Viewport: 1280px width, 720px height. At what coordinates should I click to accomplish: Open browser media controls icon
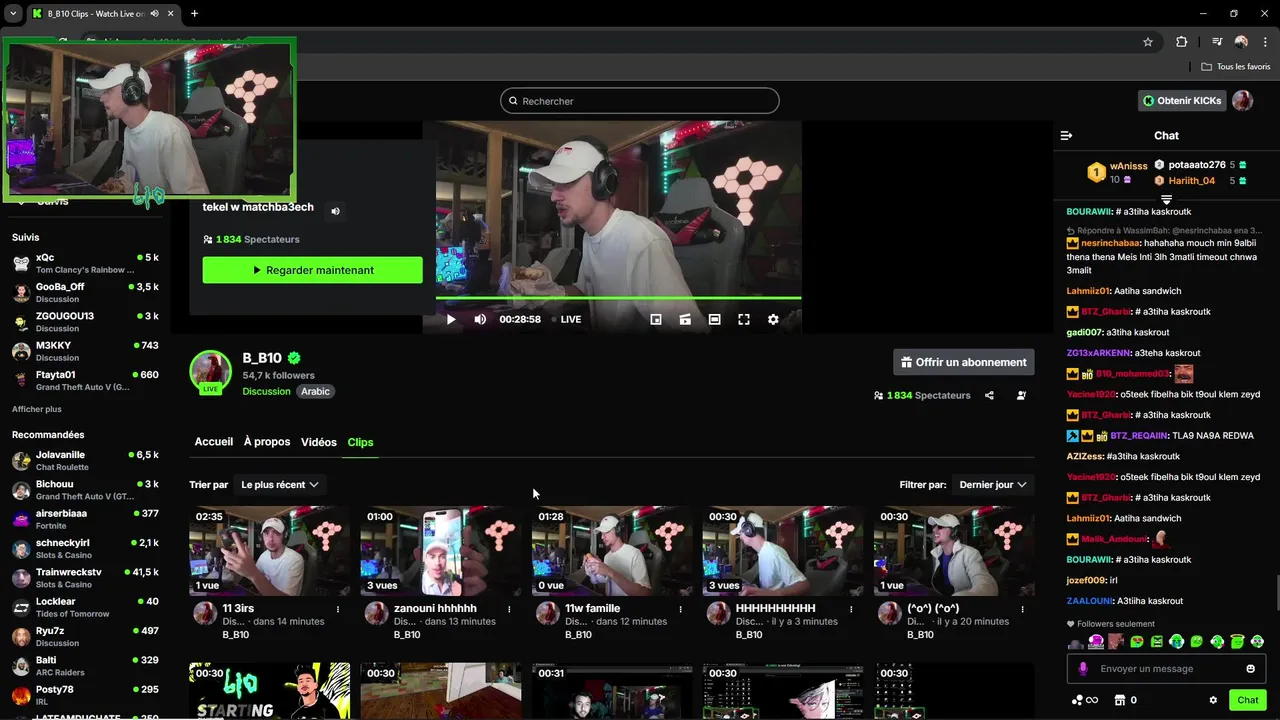(1217, 42)
